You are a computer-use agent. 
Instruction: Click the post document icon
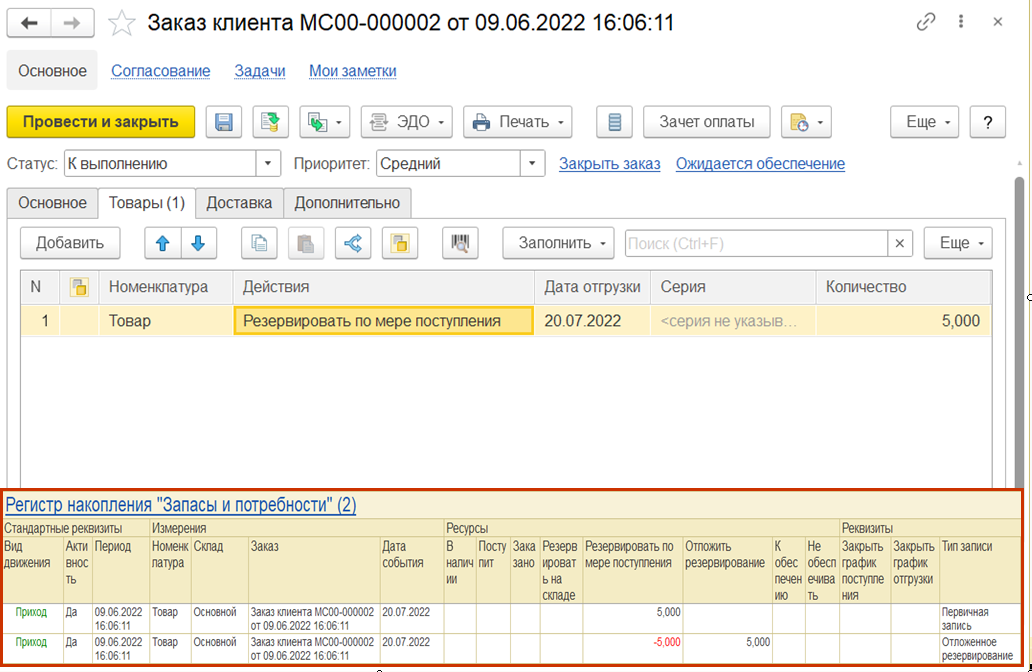point(270,122)
